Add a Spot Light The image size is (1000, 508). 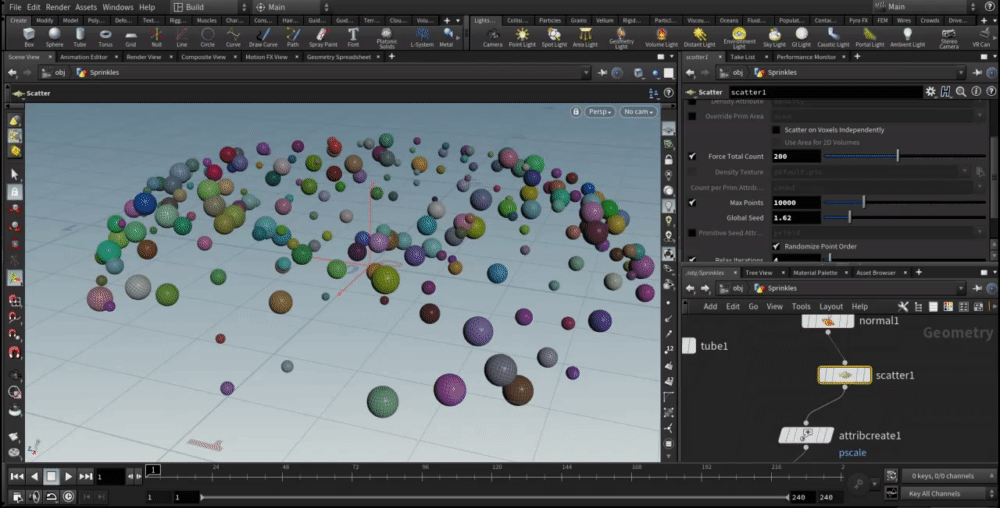click(x=554, y=38)
